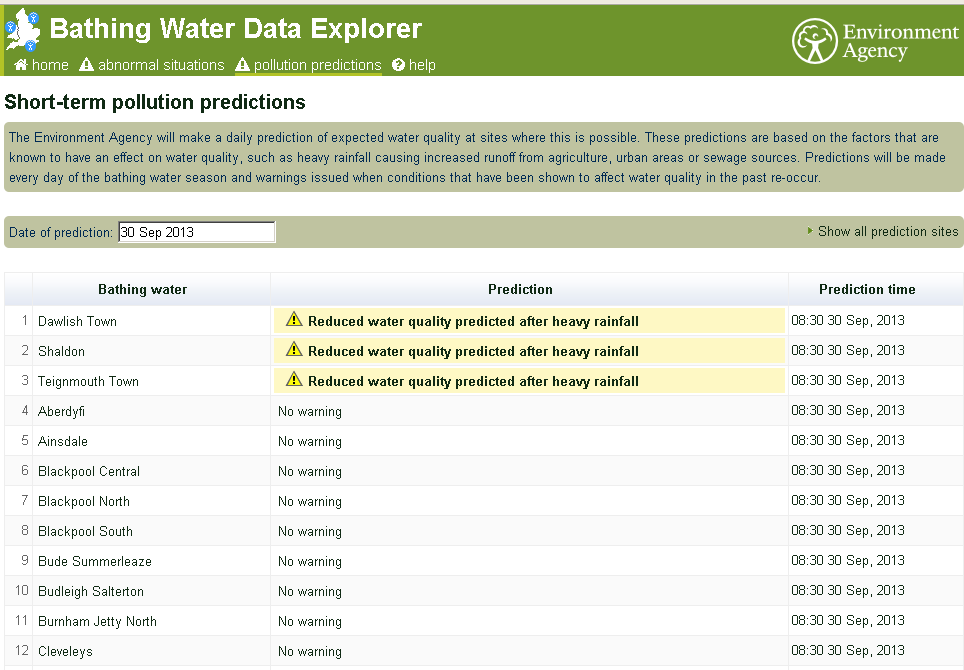Click the Date of prediction field
This screenshot has height=670, width=964.
pyautogui.click(x=196, y=232)
